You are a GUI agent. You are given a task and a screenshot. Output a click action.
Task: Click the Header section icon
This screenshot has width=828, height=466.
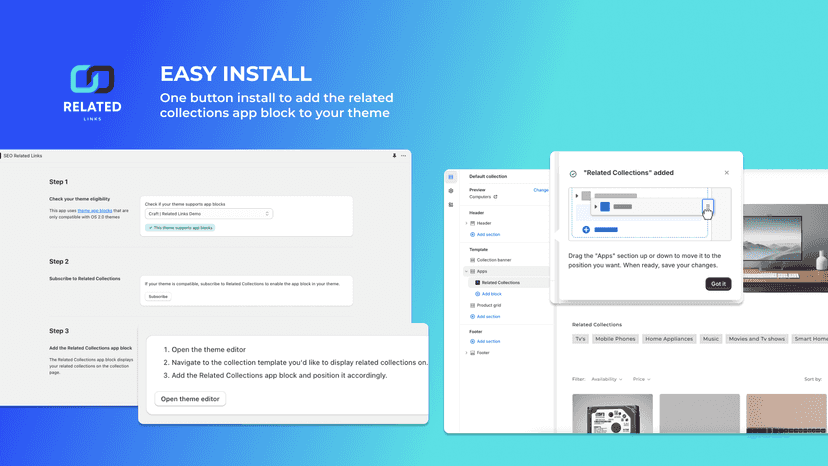pyautogui.click(x=473, y=223)
